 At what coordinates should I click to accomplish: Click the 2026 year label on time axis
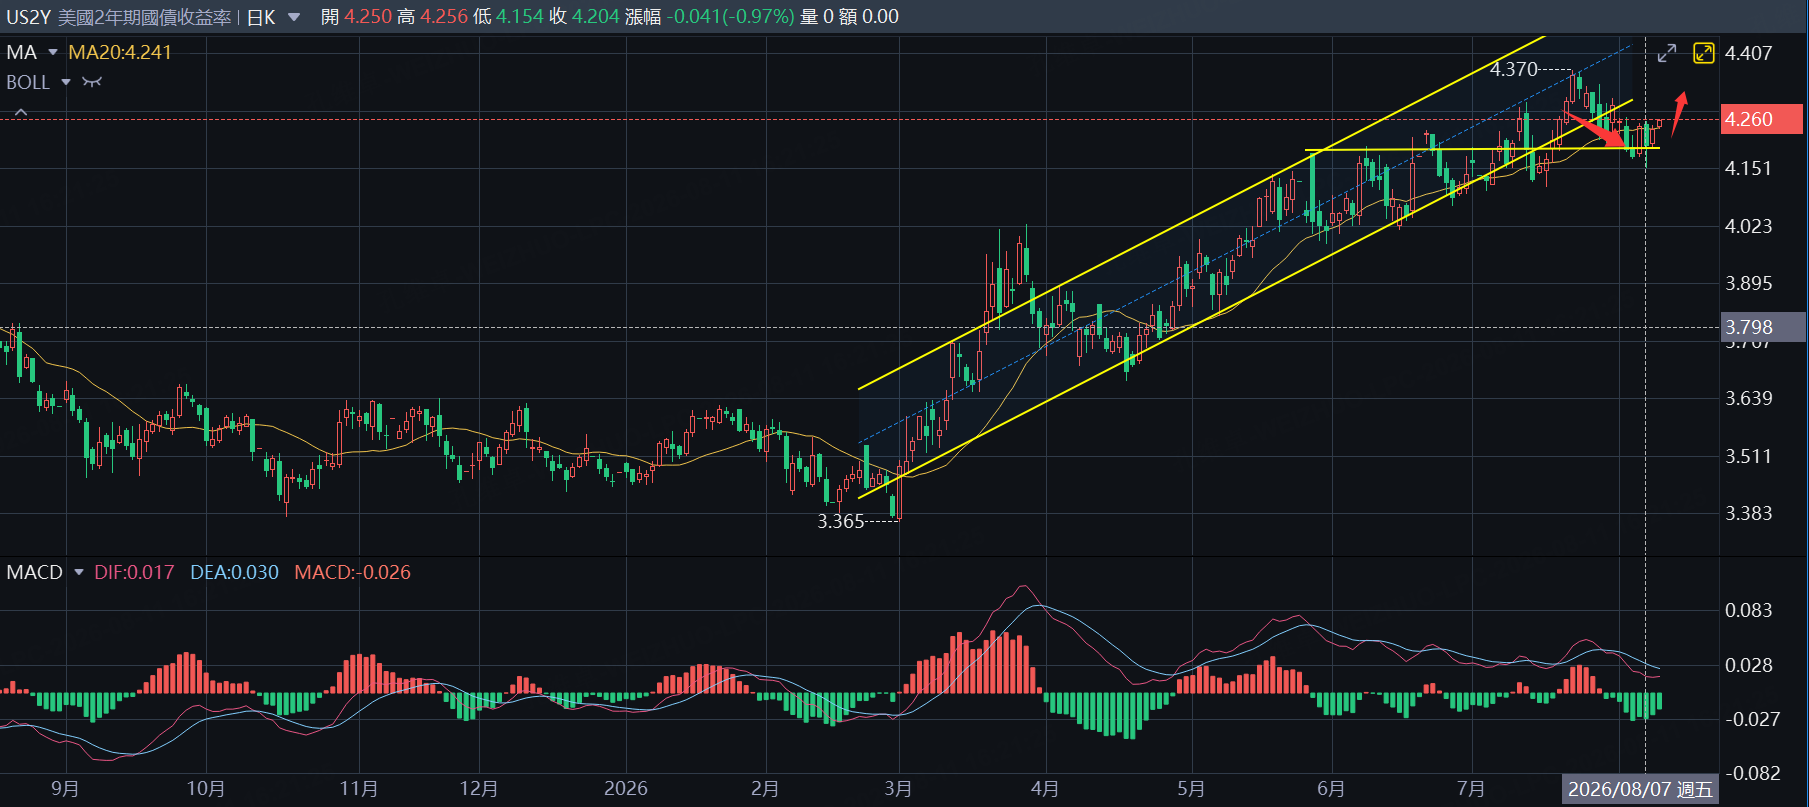(626, 789)
